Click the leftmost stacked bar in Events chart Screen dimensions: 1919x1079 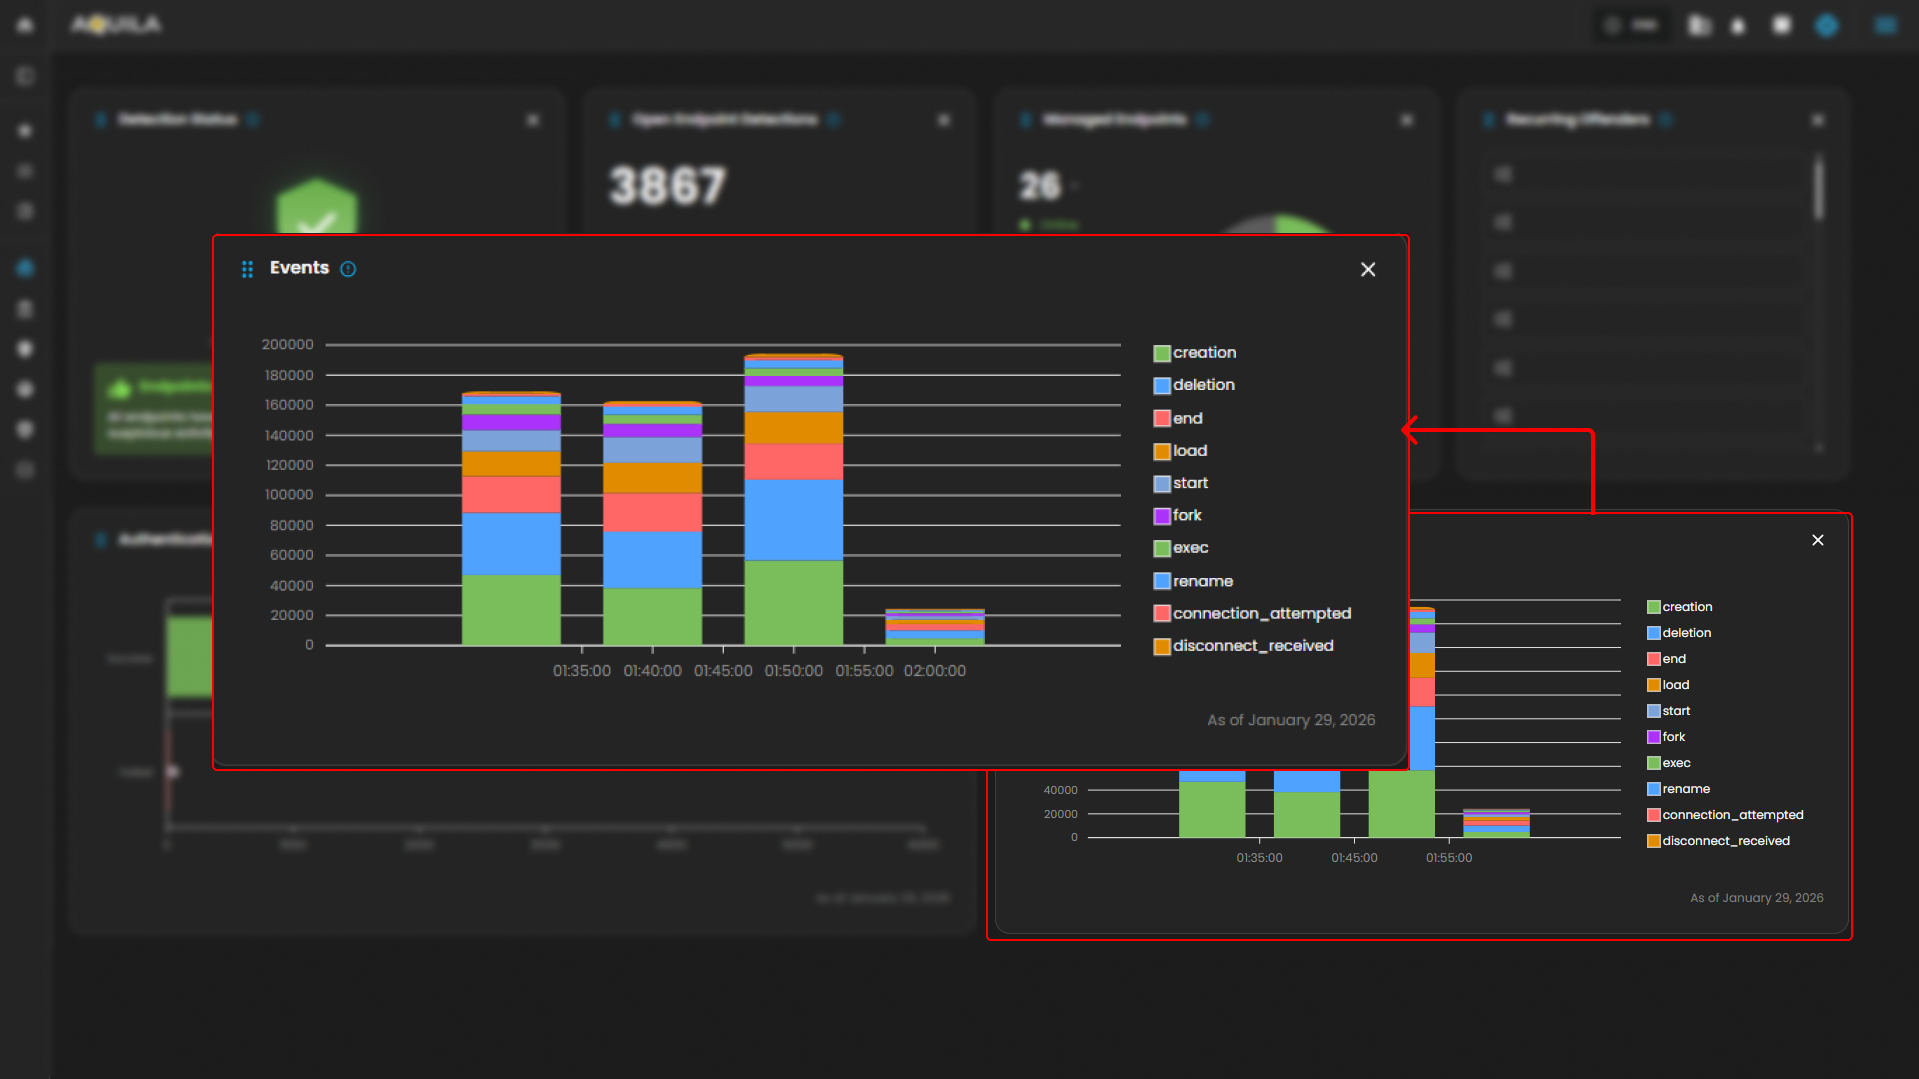pos(511,520)
